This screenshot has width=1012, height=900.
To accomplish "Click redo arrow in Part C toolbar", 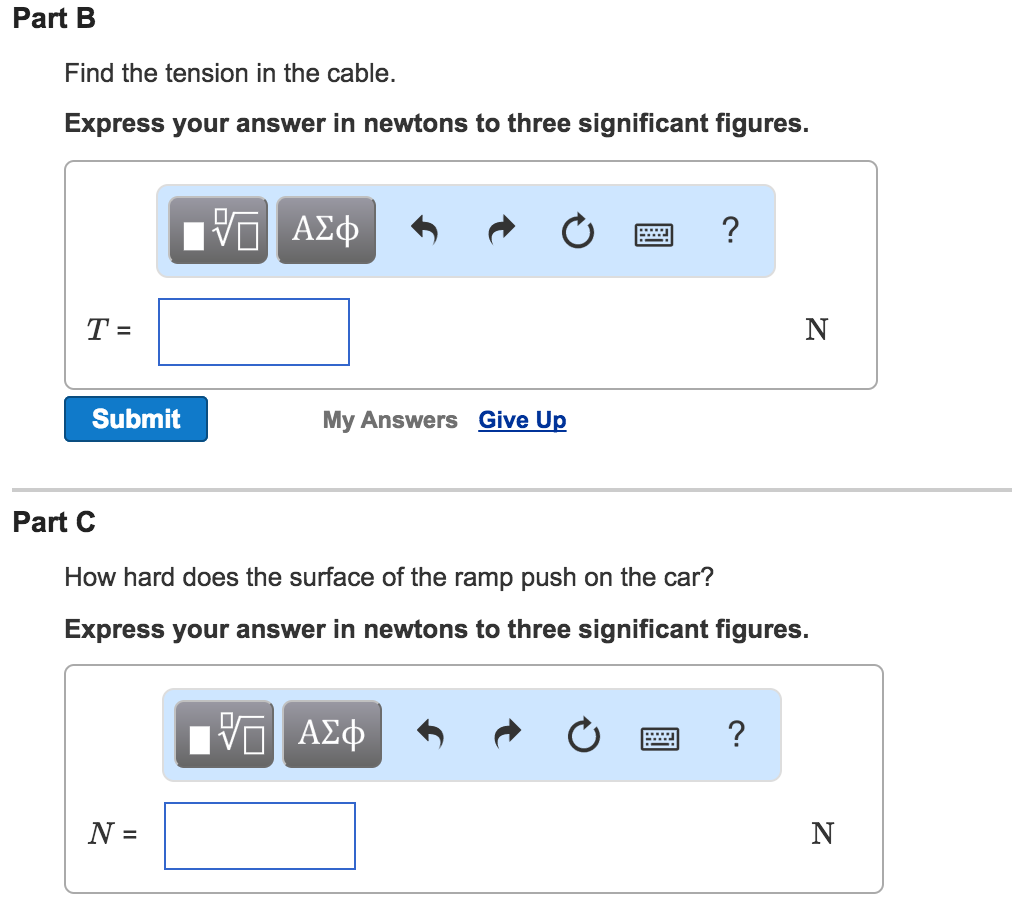I will (x=506, y=736).
